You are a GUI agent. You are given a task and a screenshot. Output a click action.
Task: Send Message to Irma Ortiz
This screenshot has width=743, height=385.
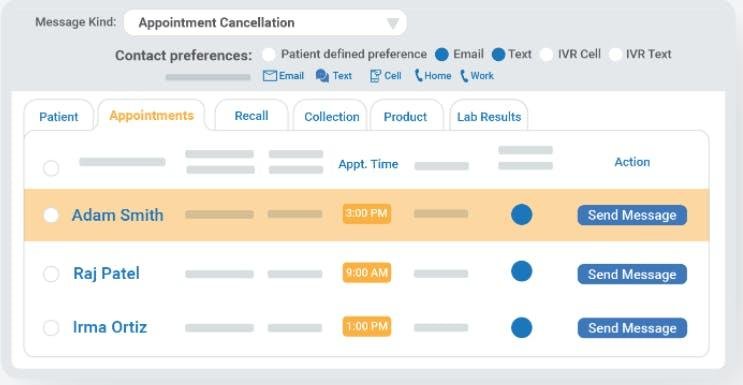point(632,328)
